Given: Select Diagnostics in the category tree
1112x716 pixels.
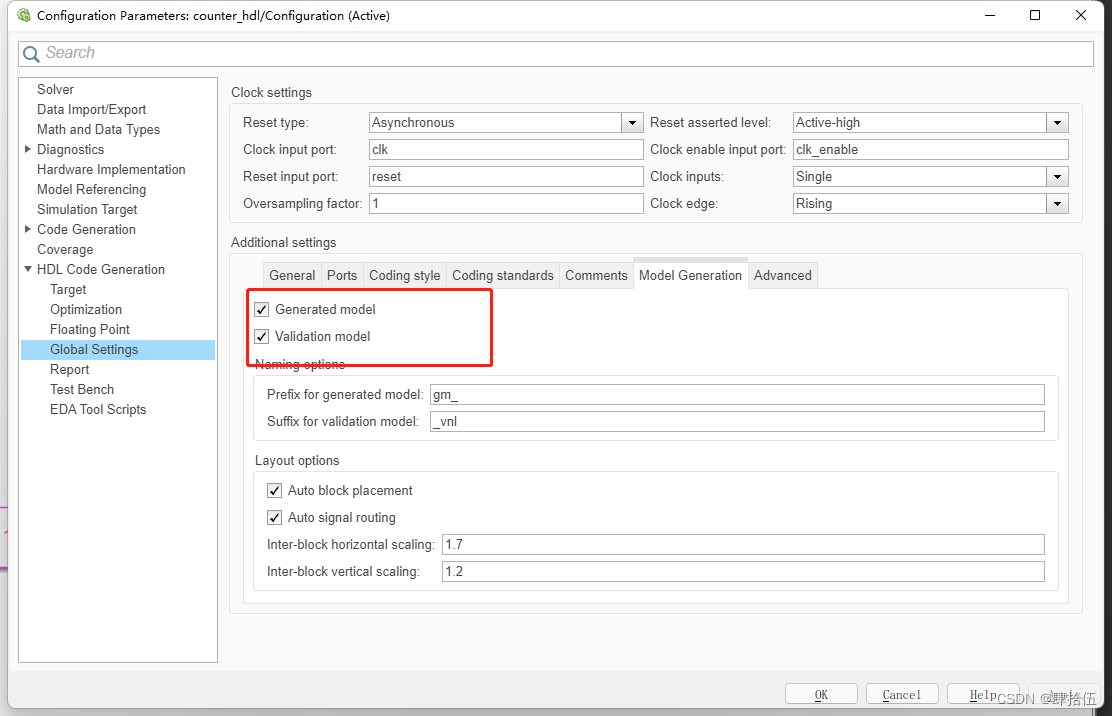Looking at the screenshot, I should click(x=70, y=149).
